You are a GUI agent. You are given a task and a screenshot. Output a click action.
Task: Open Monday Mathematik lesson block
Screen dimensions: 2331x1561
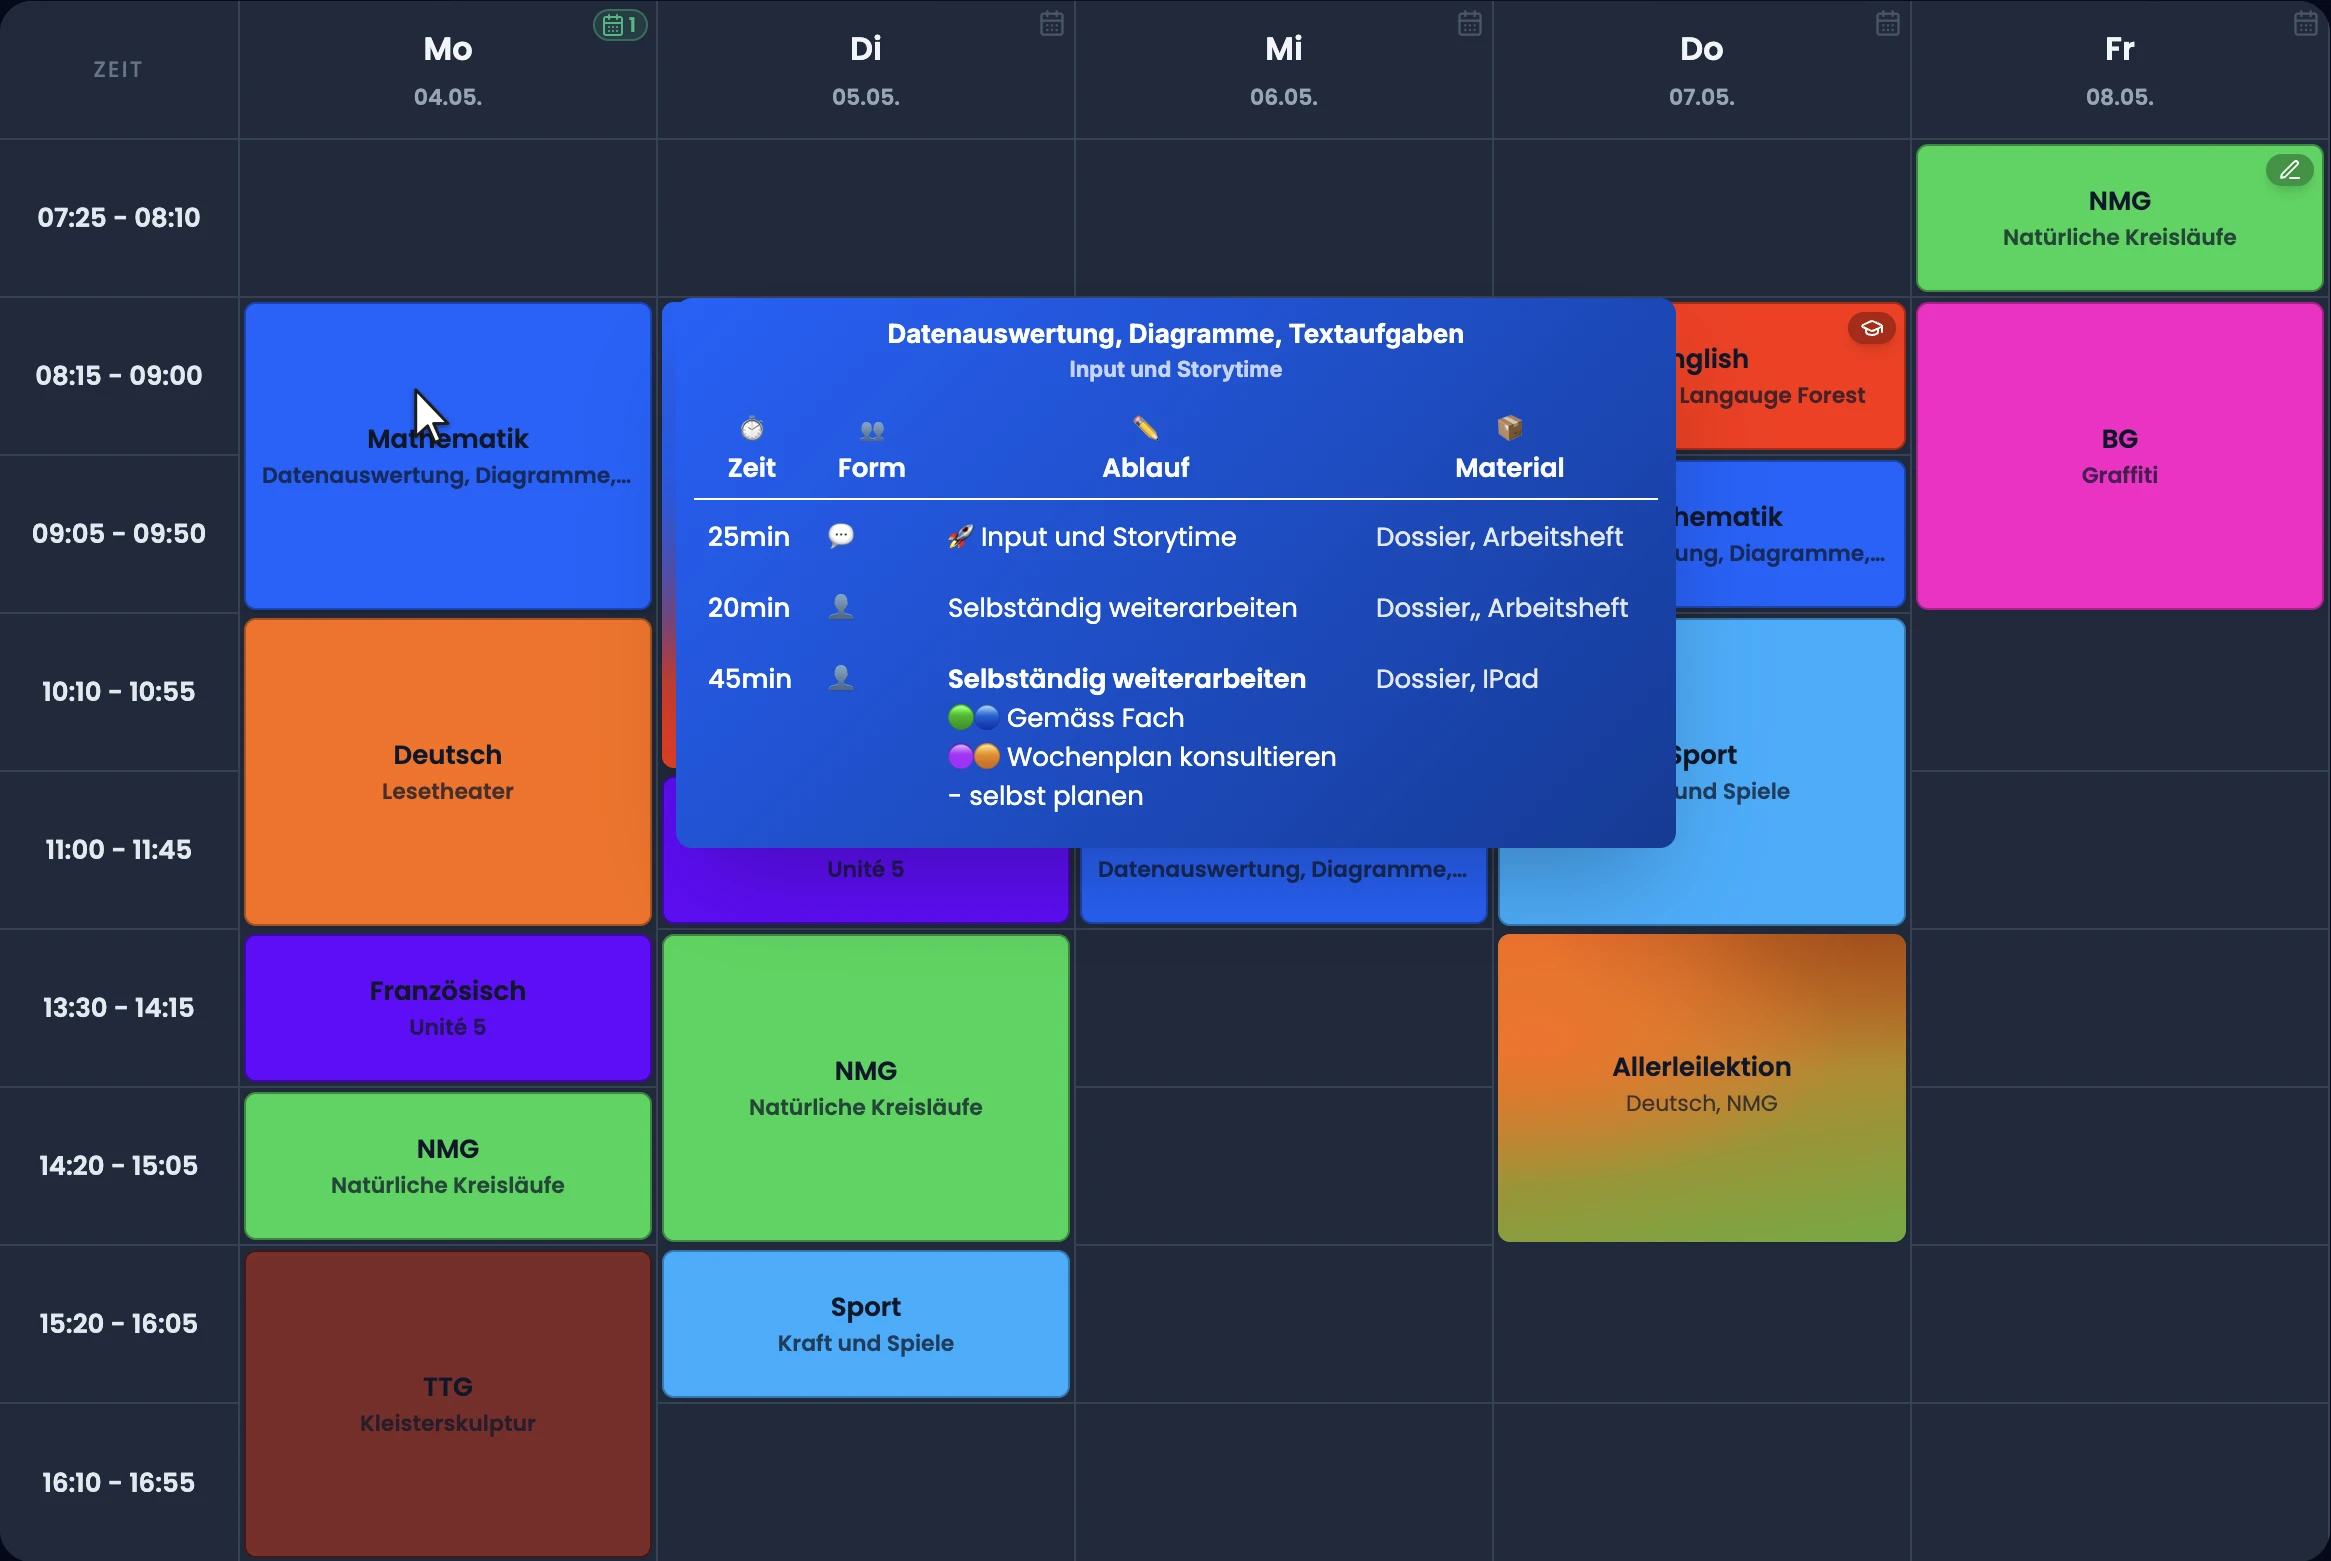(x=448, y=456)
